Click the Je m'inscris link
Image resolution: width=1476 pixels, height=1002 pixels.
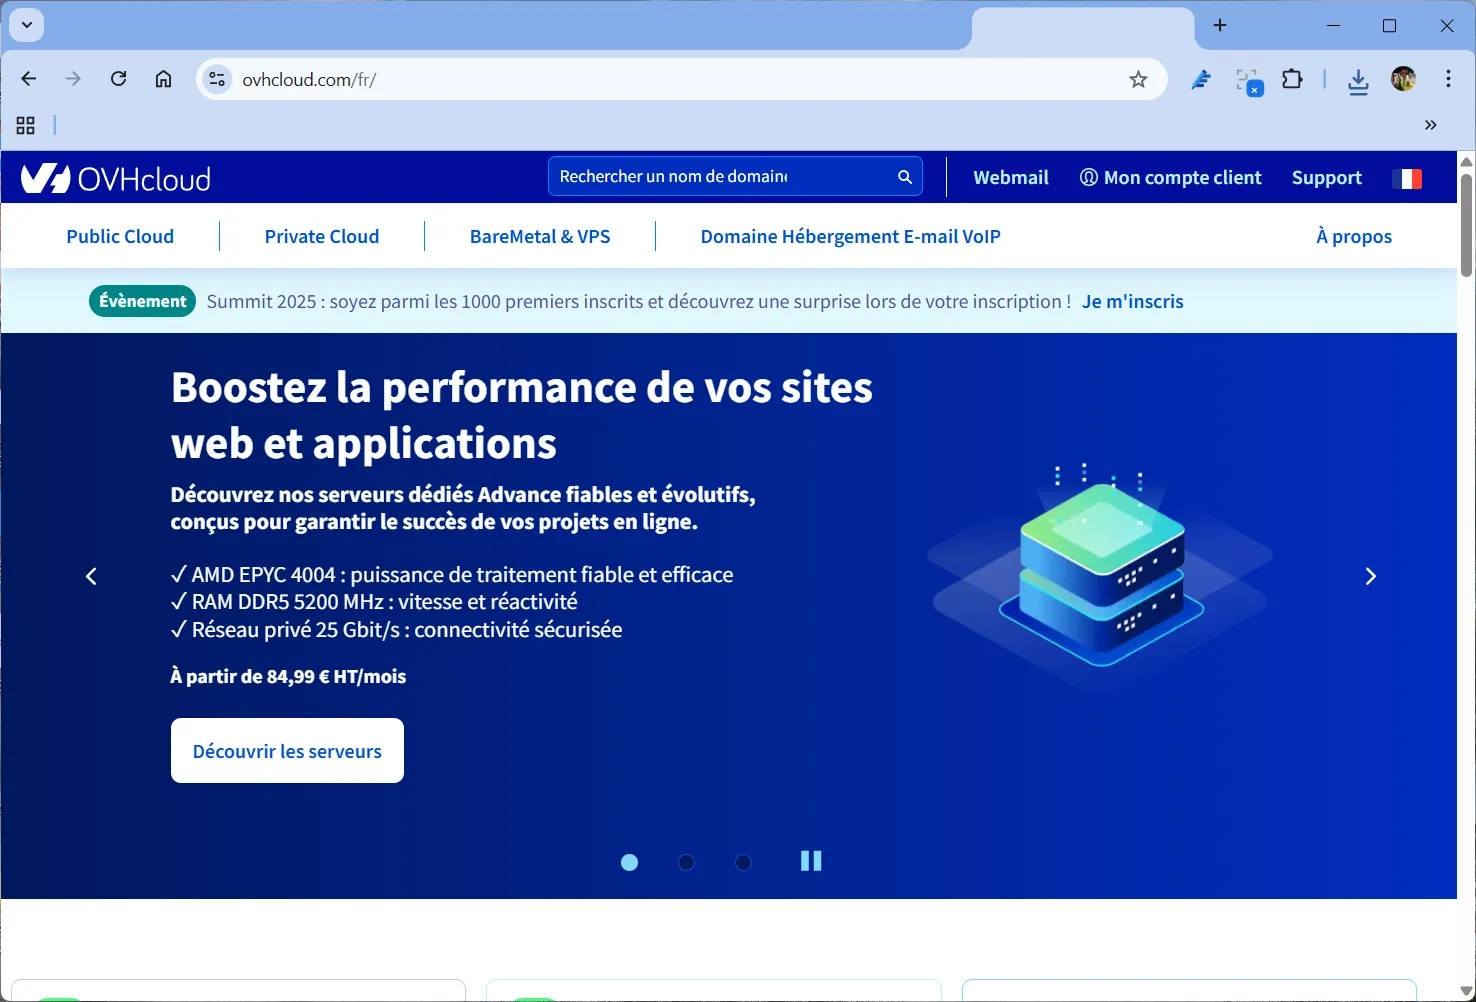click(x=1132, y=301)
